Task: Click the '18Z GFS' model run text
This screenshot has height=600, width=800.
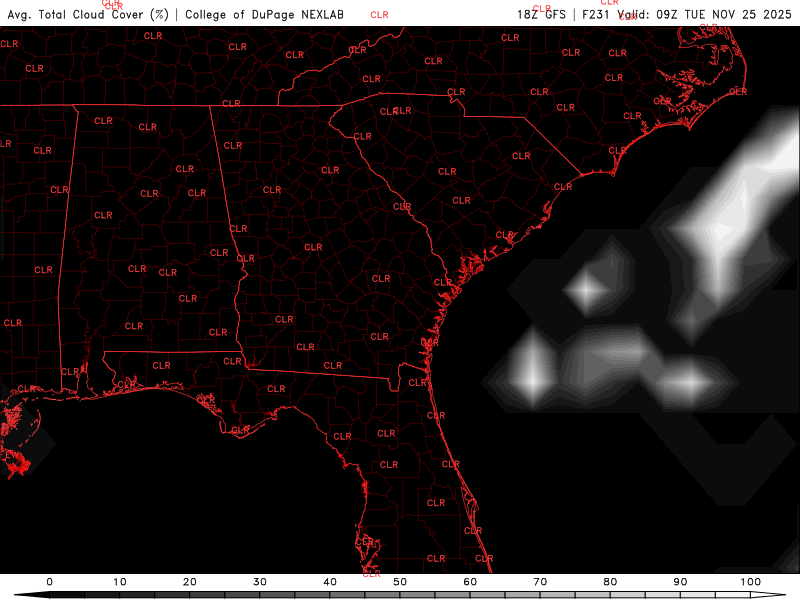Action: 541,14
